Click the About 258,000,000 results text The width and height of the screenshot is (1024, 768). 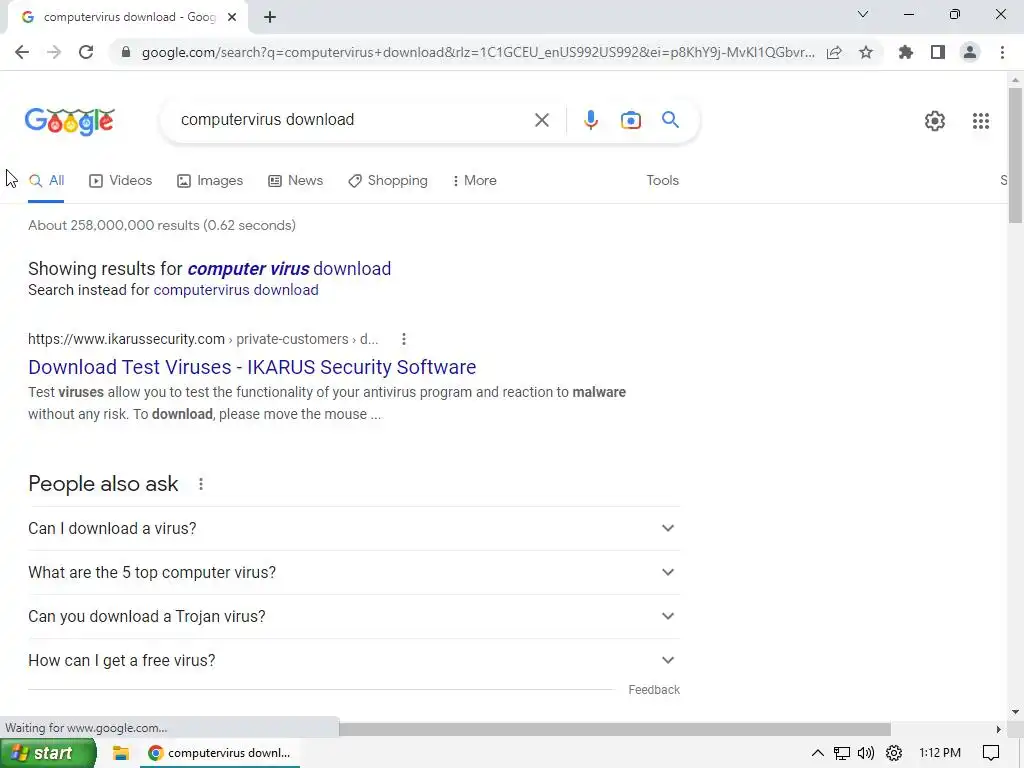click(x=162, y=225)
